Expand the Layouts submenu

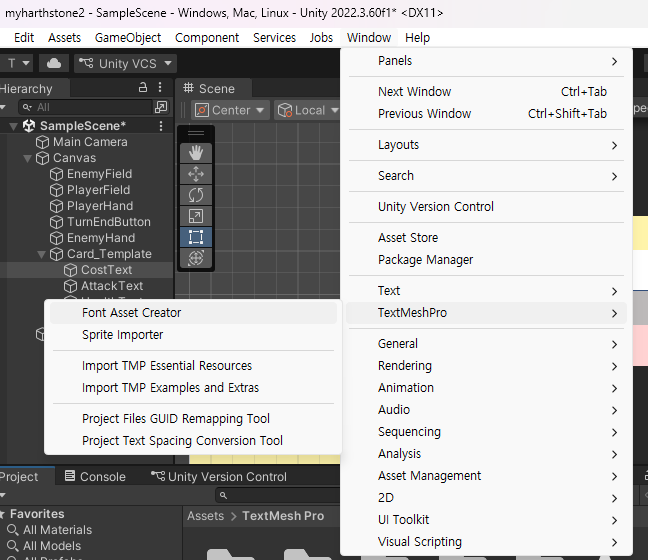pos(486,145)
